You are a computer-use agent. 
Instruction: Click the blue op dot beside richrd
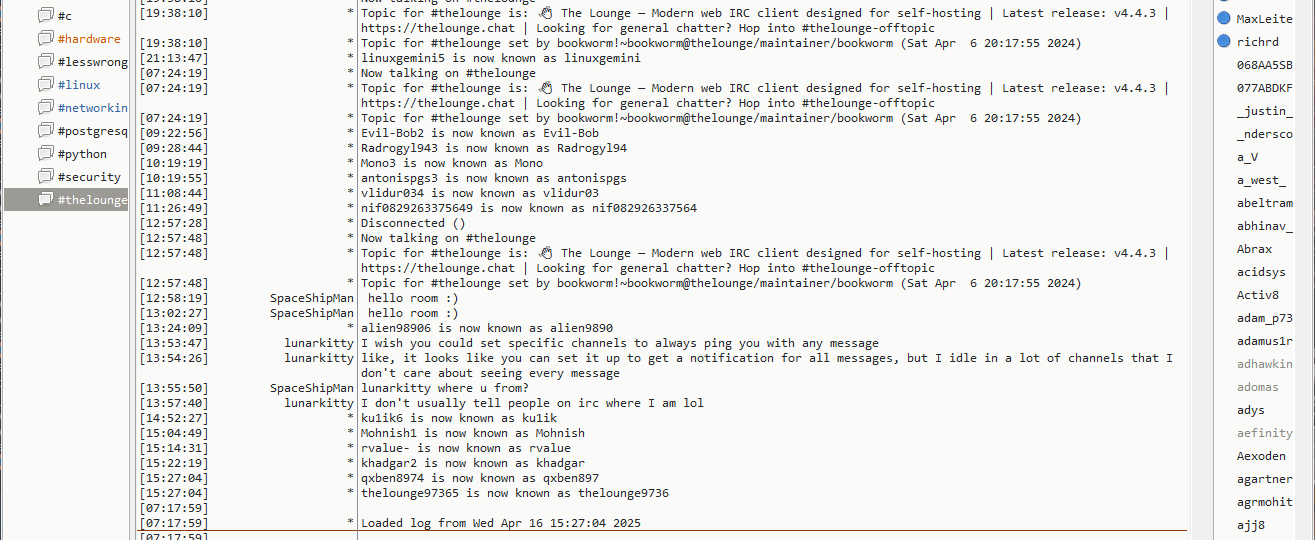pos(1224,42)
